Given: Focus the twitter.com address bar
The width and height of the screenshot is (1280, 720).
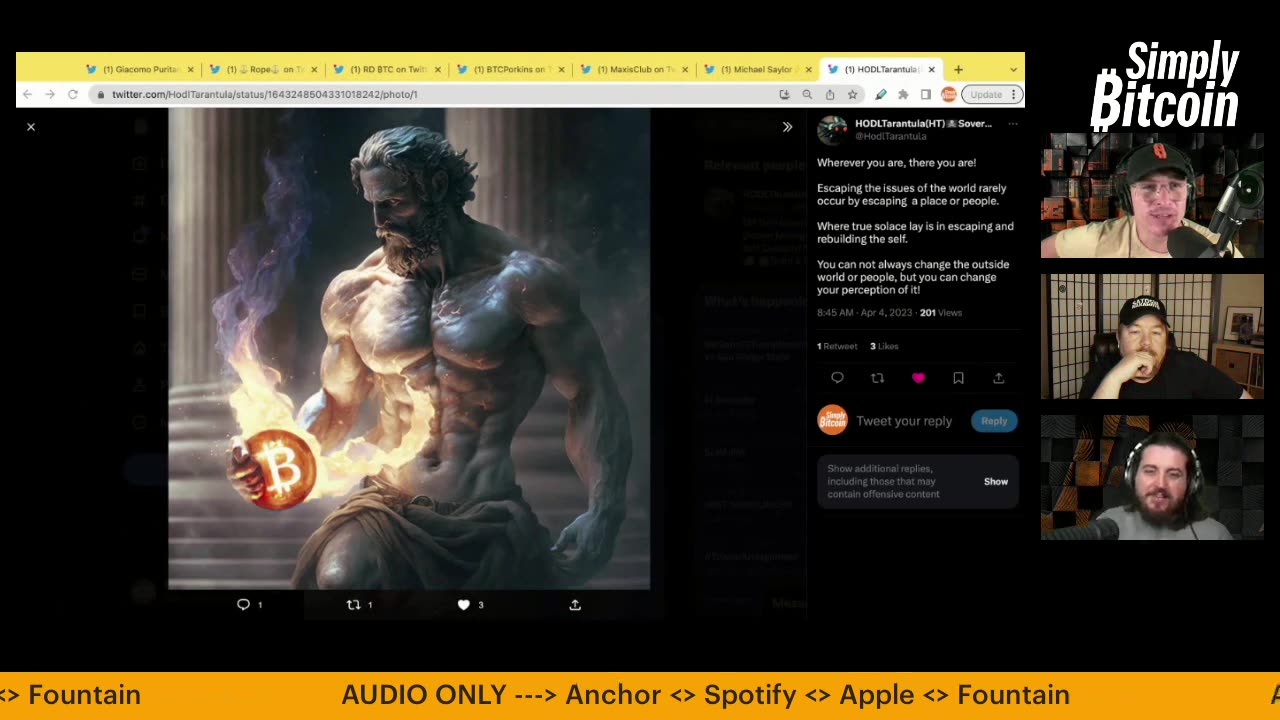Looking at the screenshot, I should pyautogui.click(x=440, y=94).
